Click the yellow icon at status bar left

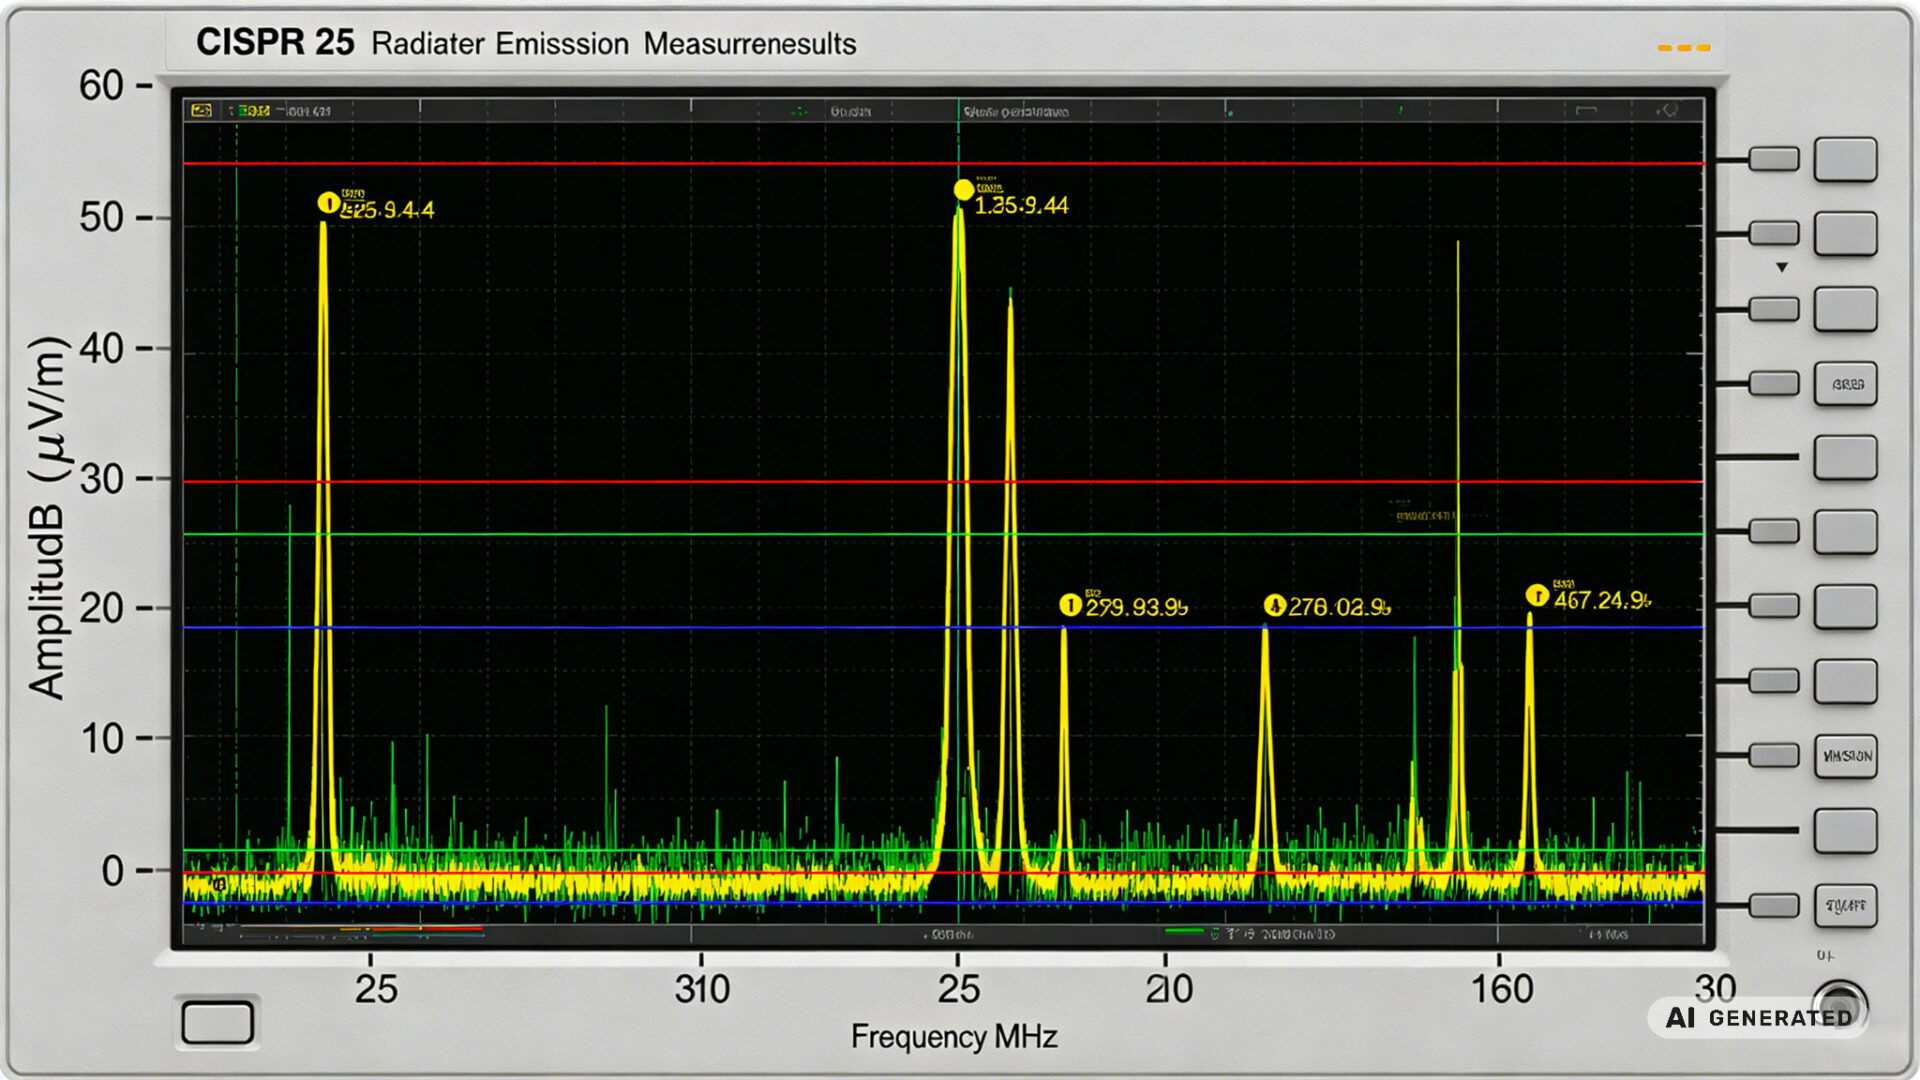(202, 111)
